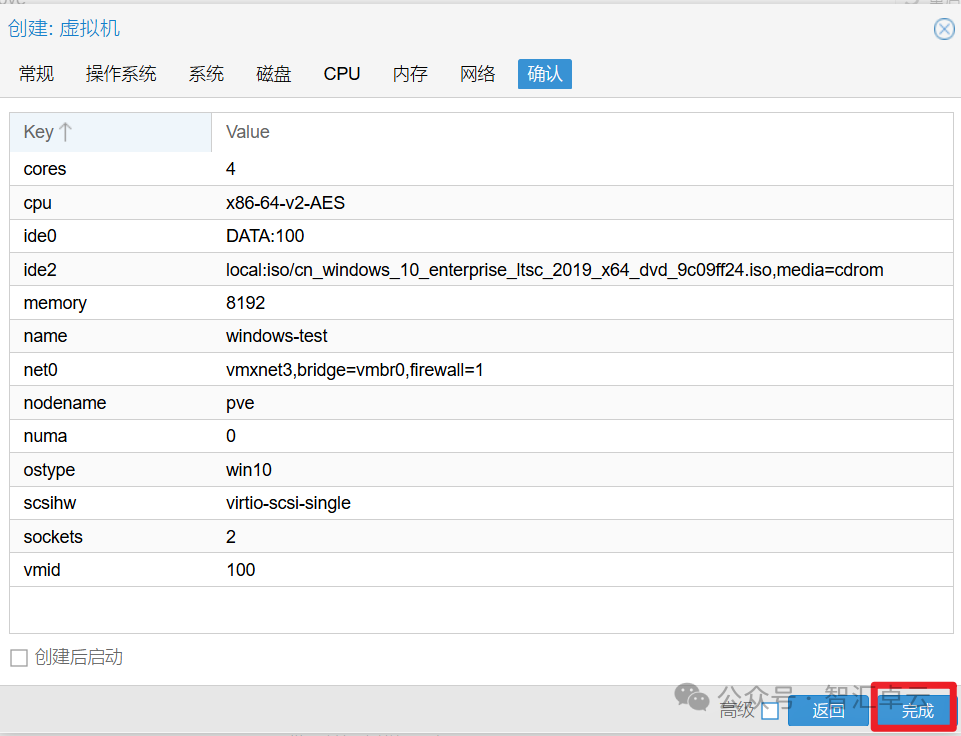Open the 操作系统 tab

121,74
